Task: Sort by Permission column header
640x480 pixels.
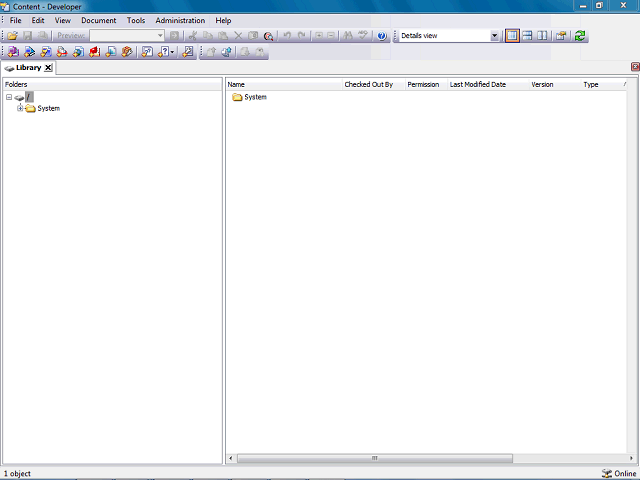Action: 426,84
